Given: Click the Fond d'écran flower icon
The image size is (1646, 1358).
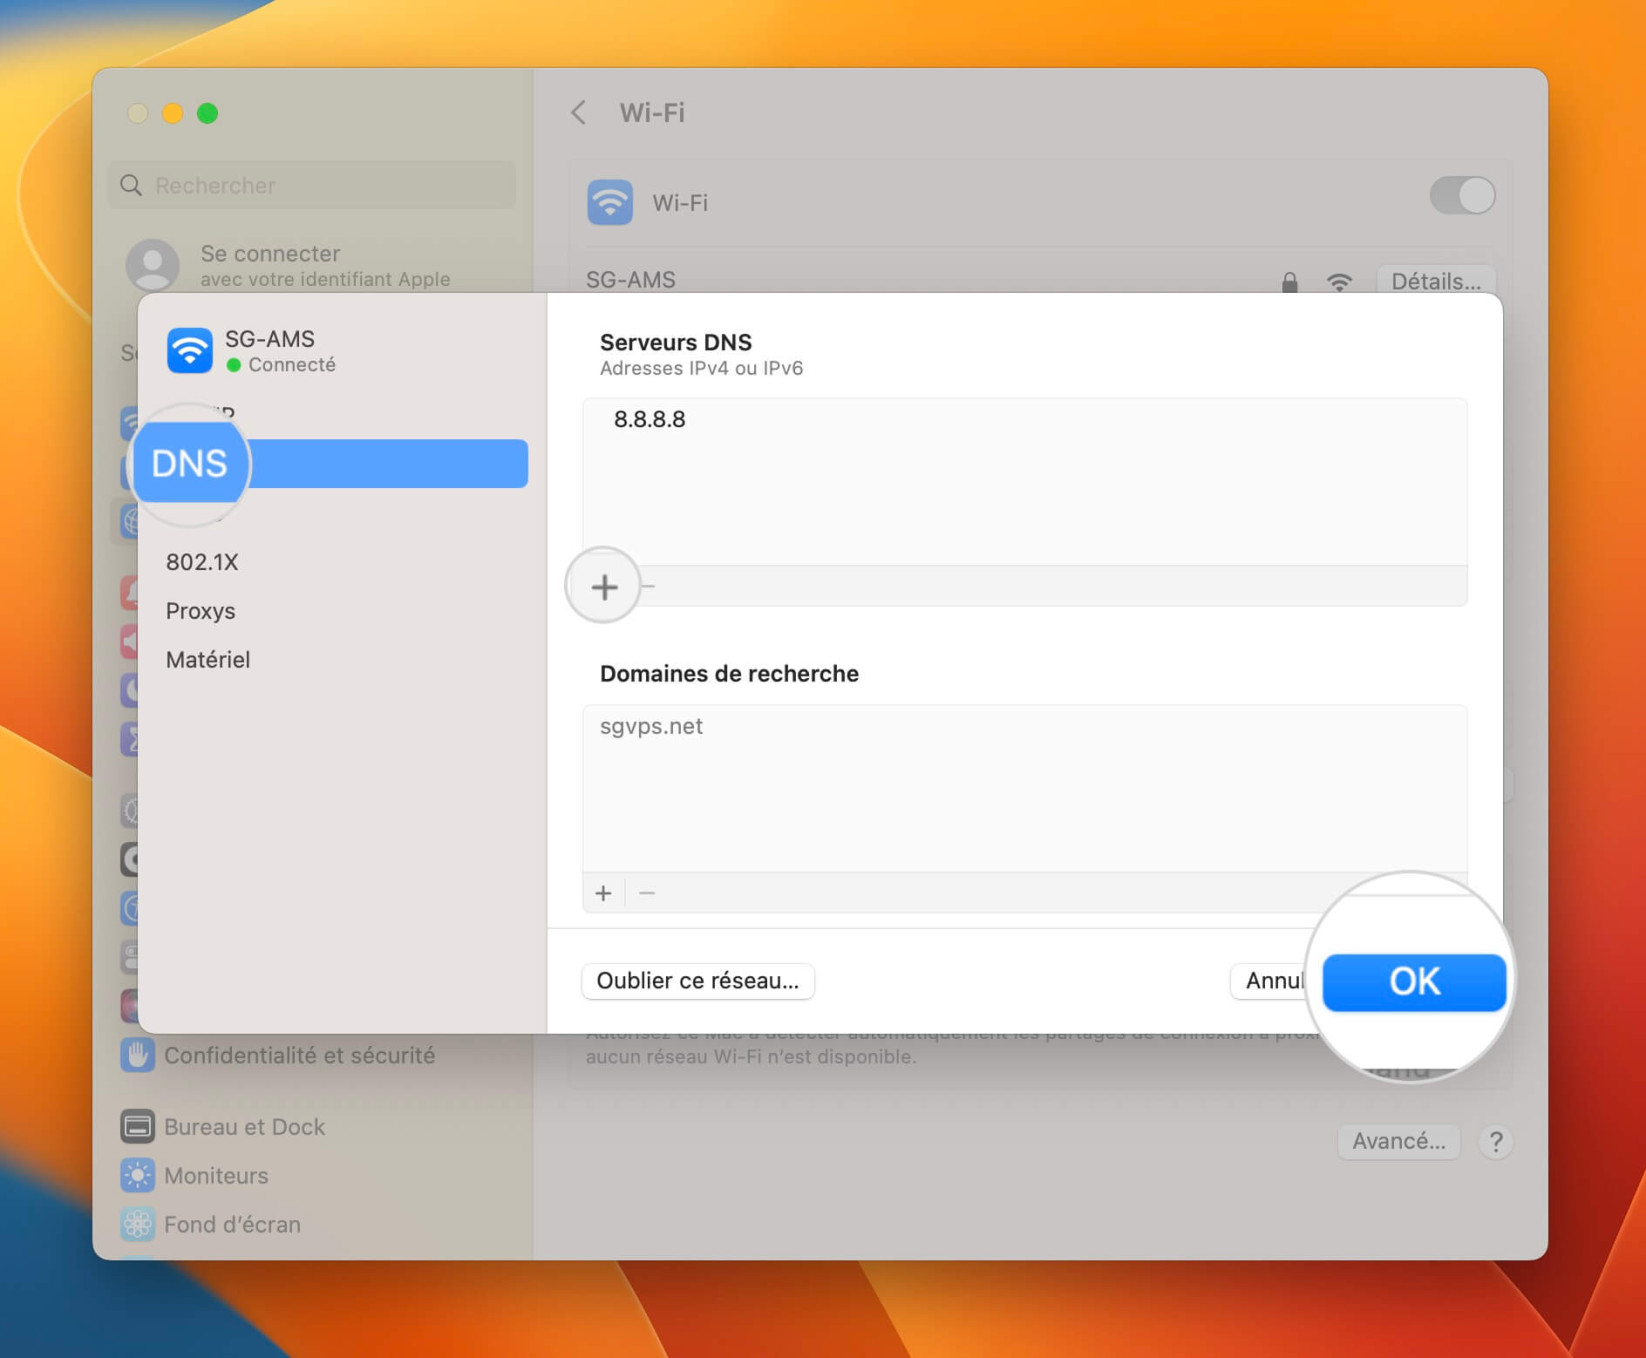Looking at the screenshot, I should click(x=137, y=1225).
